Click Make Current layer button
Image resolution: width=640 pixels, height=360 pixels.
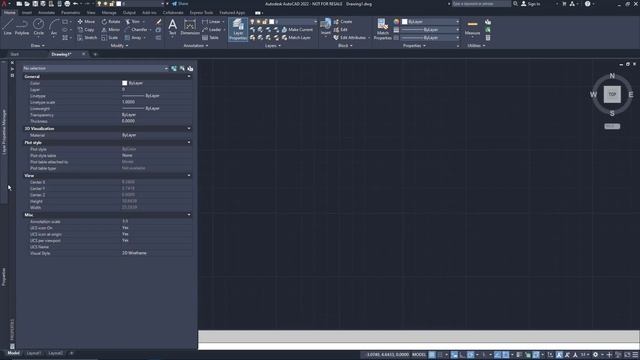[297, 30]
